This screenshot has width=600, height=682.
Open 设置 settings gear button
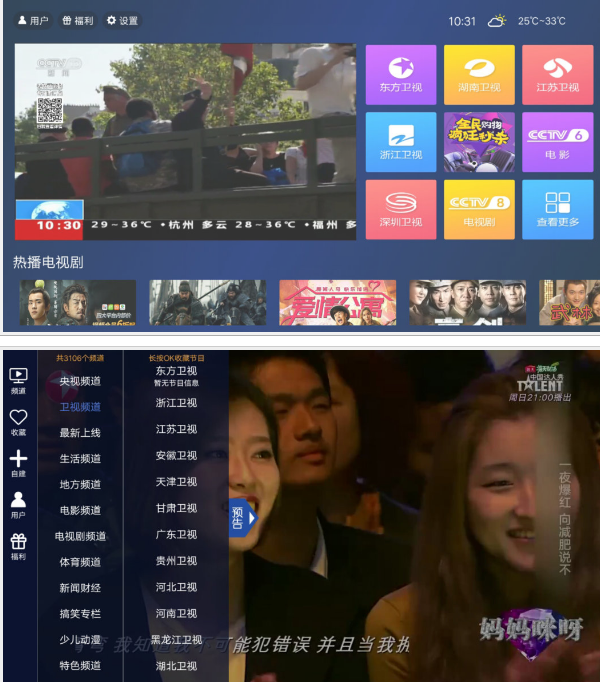[122, 20]
